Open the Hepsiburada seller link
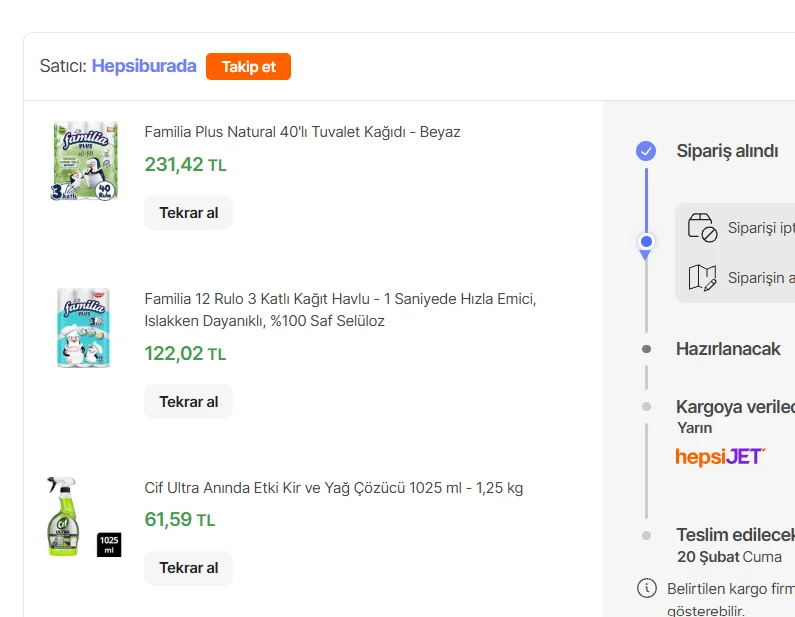Screen dimensions: 795x617 pos(143,66)
